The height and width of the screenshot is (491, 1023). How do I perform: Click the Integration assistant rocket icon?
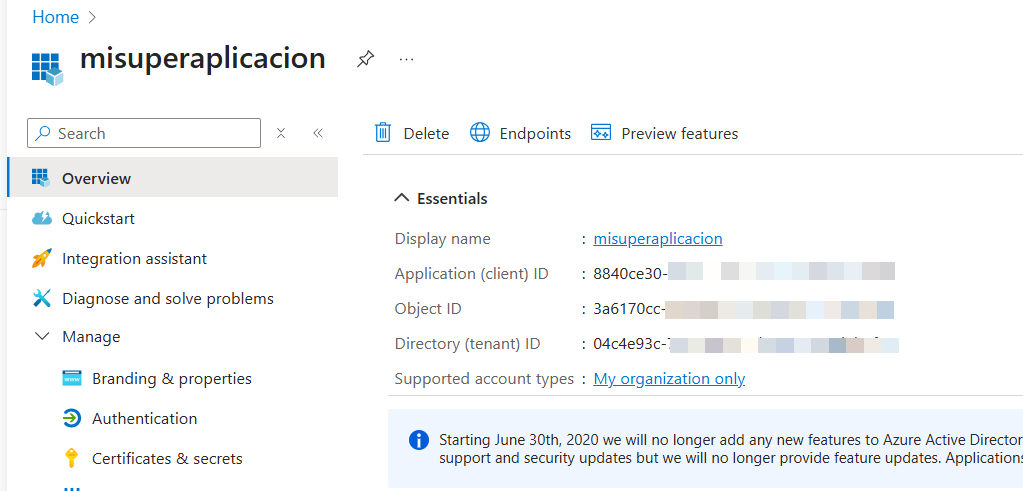pos(41,259)
